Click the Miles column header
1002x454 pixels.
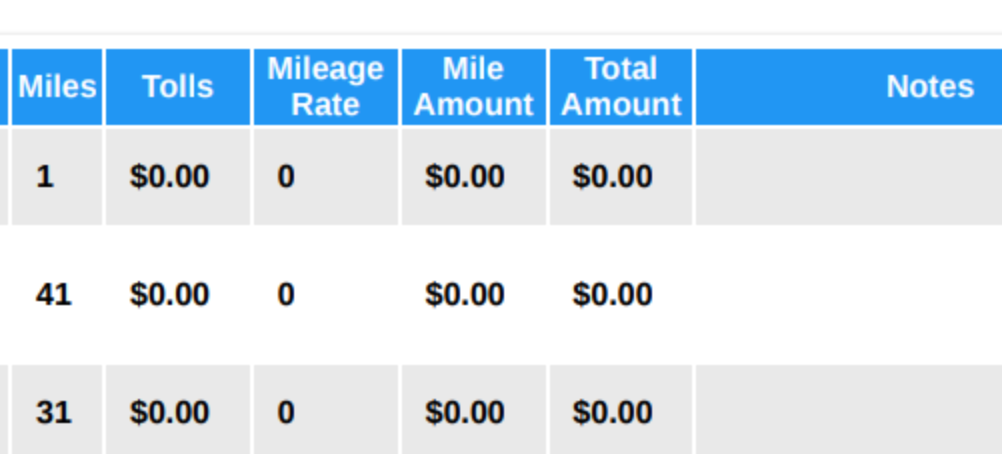[57, 87]
